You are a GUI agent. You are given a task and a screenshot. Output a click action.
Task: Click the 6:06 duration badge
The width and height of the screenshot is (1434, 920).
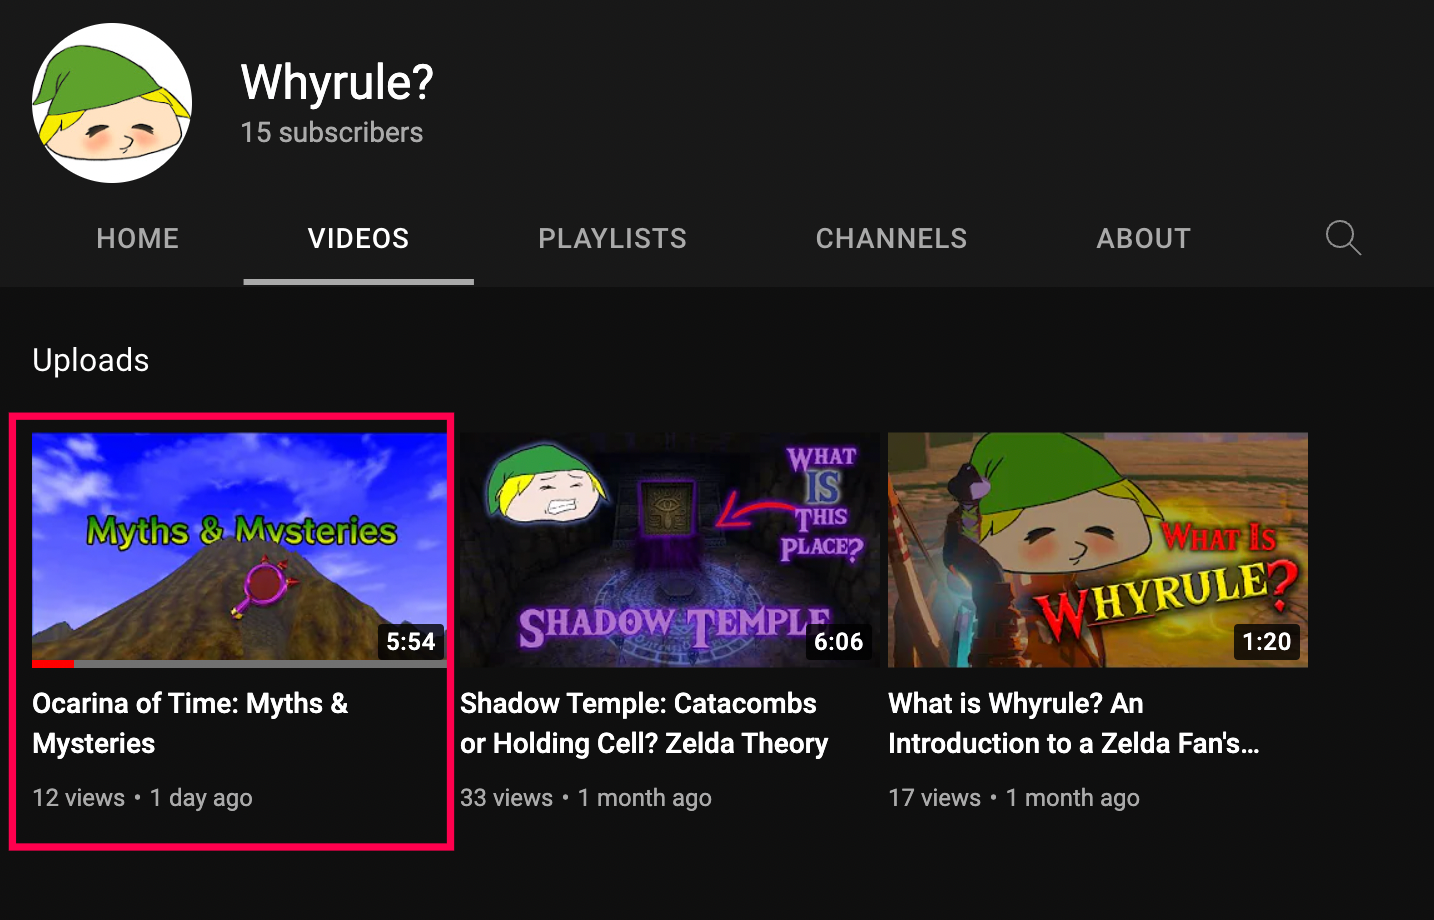838,641
